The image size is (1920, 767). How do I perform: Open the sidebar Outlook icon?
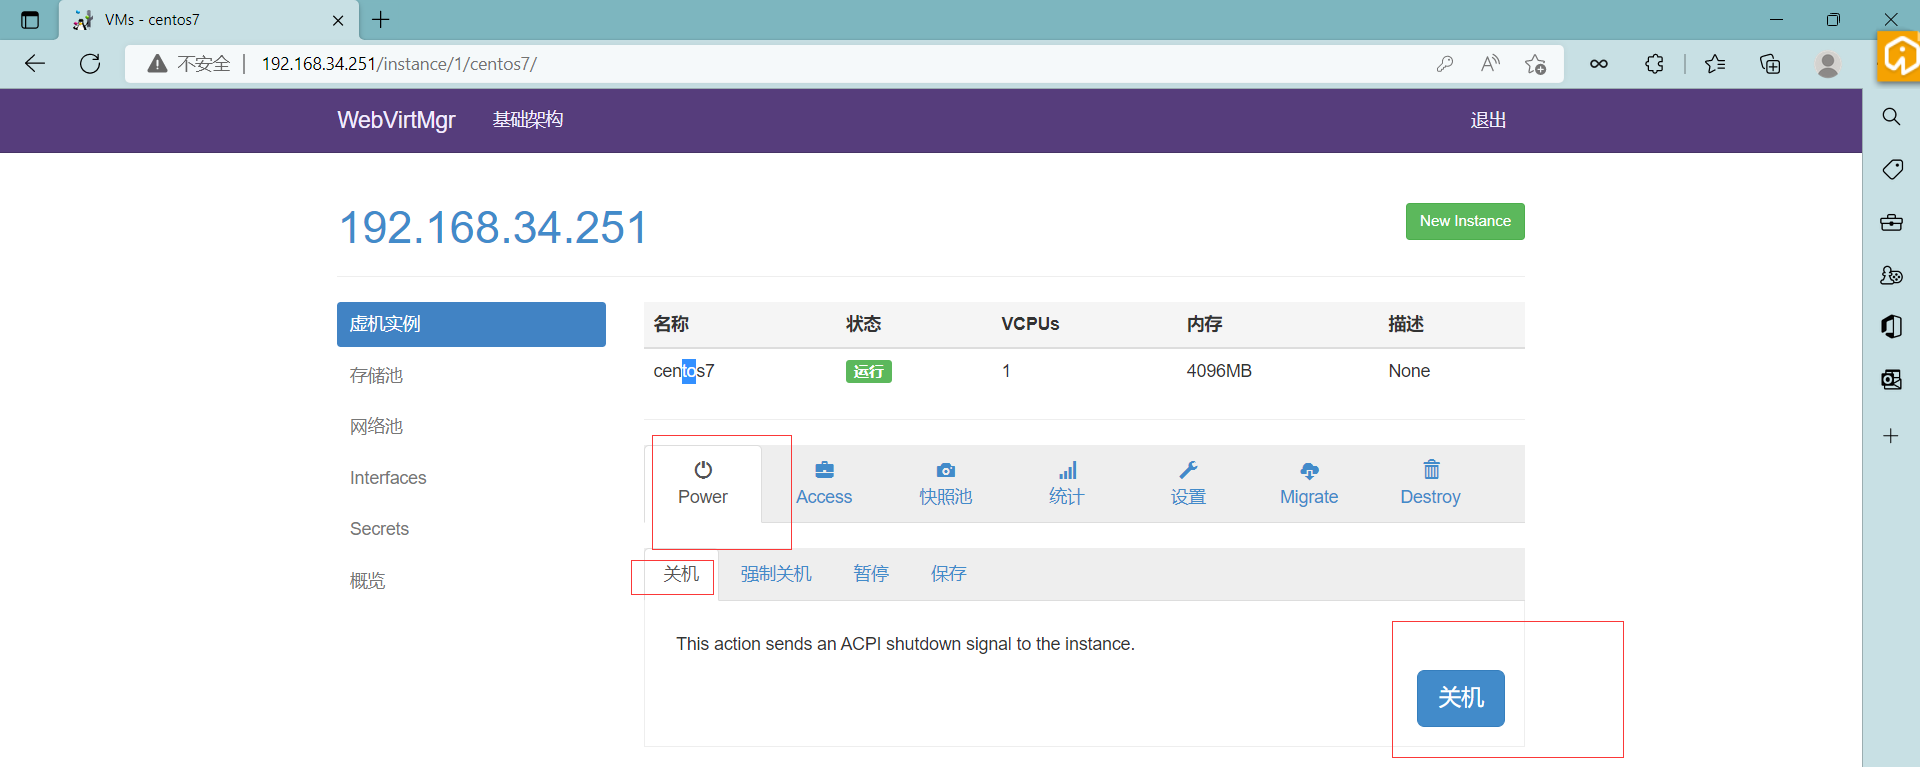click(1891, 379)
